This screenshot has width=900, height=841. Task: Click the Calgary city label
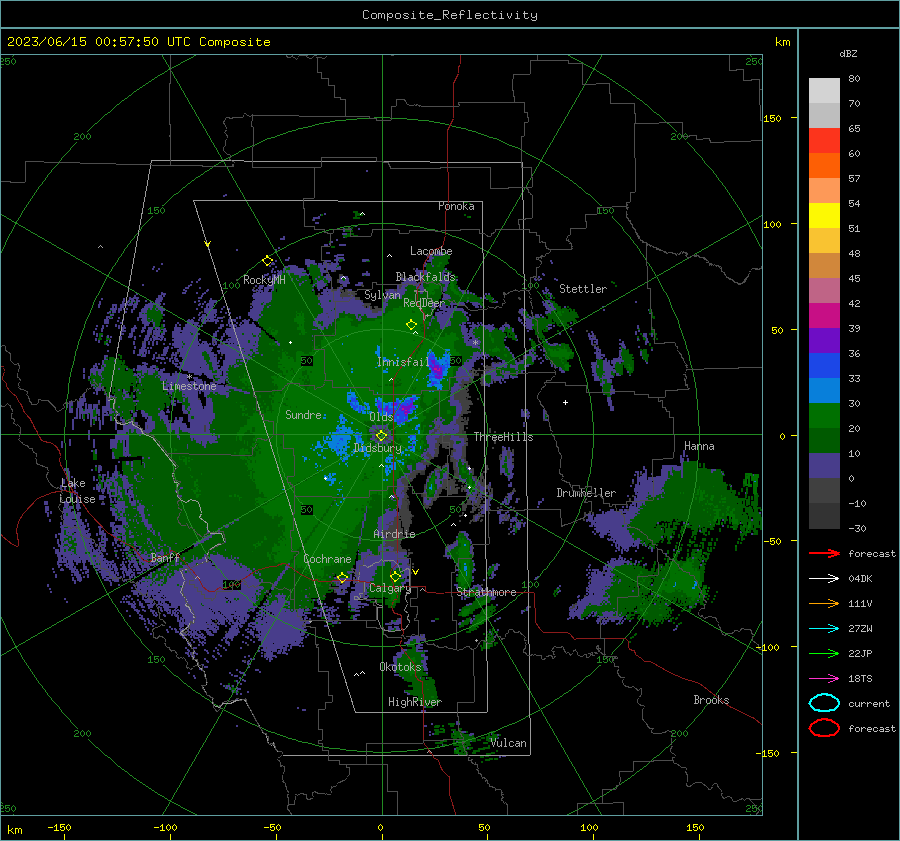tap(390, 588)
